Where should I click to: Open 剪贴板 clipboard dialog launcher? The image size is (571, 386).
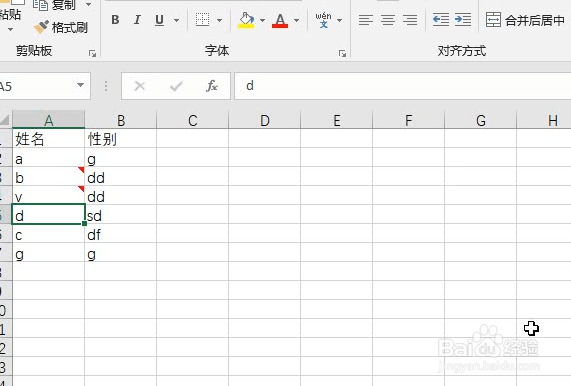pos(92,54)
